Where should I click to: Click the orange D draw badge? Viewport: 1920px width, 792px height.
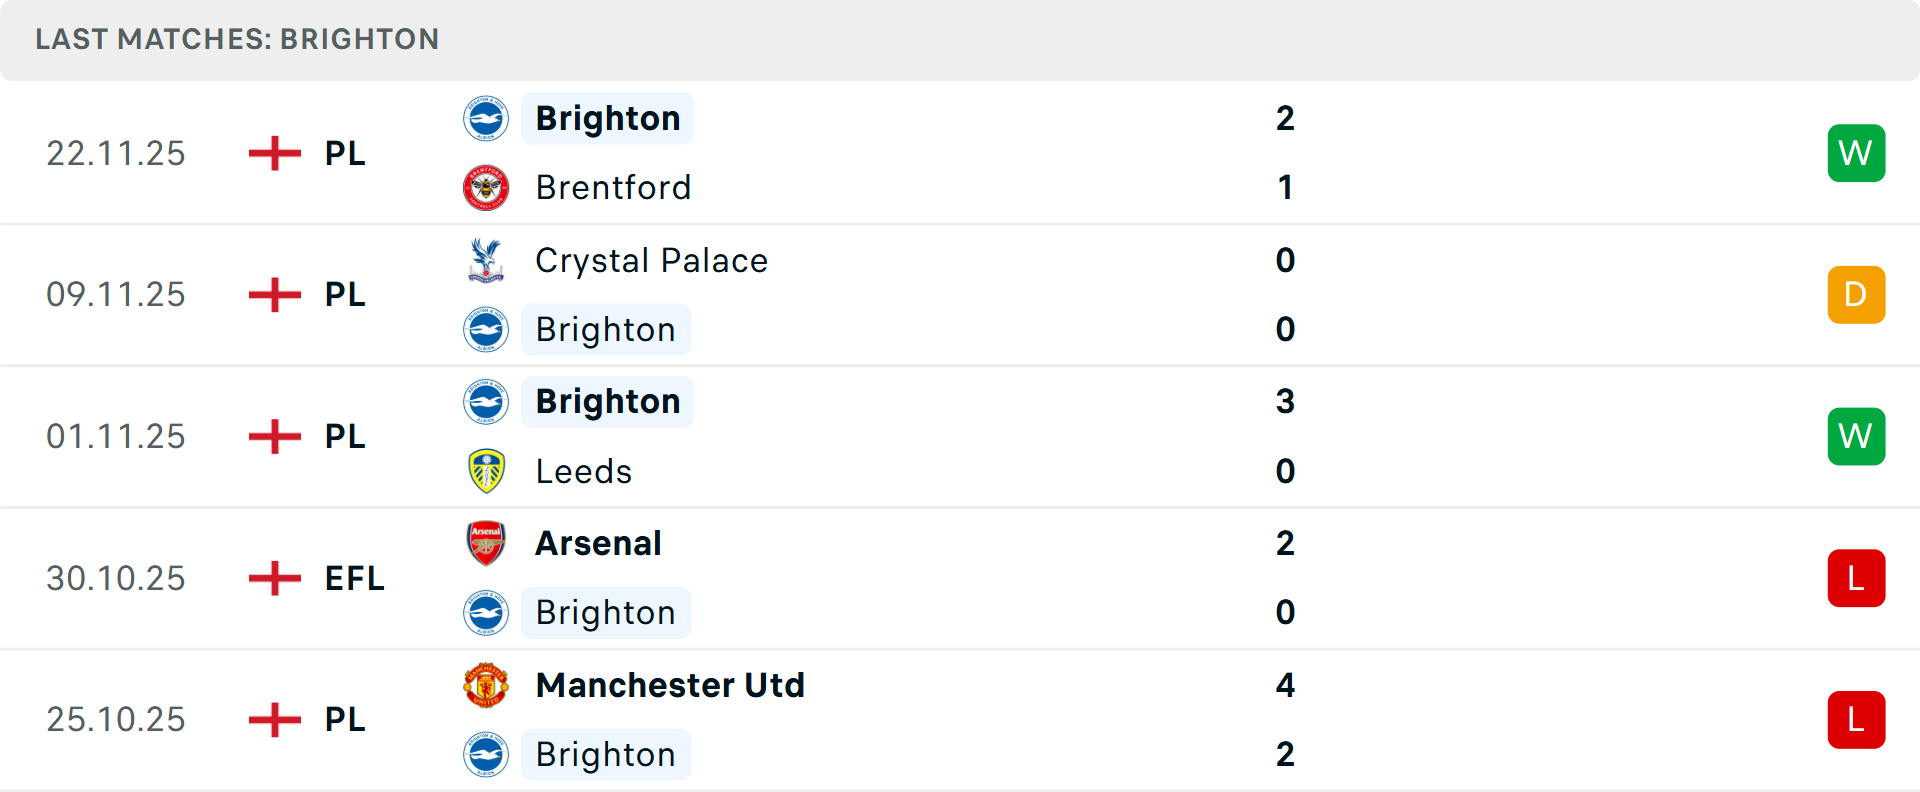click(x=1856, y=295)
